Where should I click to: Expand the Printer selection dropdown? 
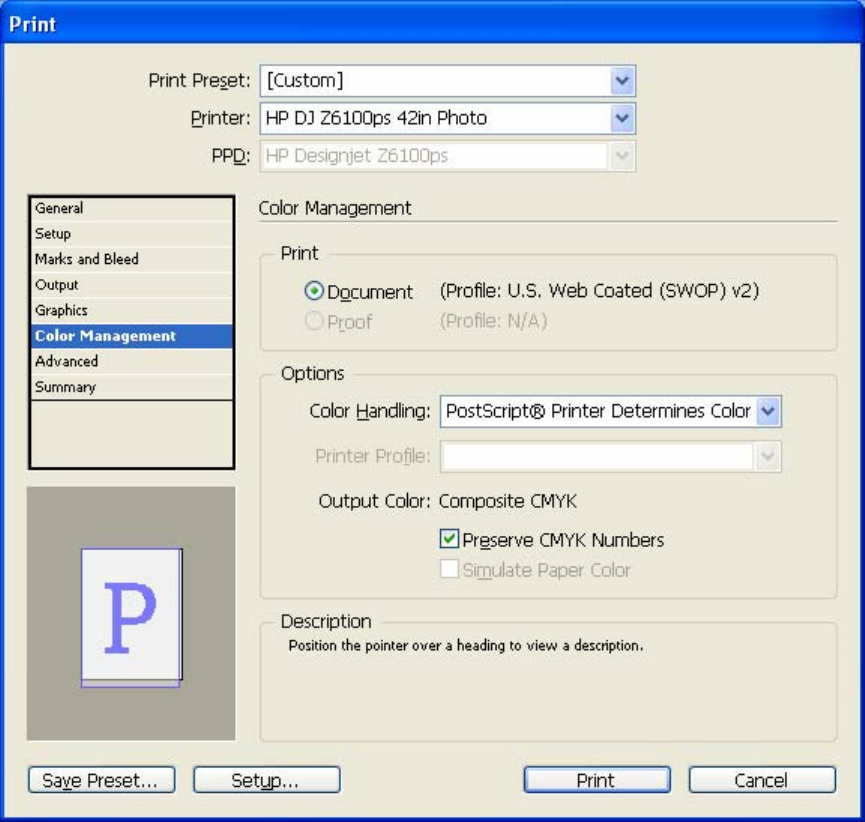click(622, 119)
